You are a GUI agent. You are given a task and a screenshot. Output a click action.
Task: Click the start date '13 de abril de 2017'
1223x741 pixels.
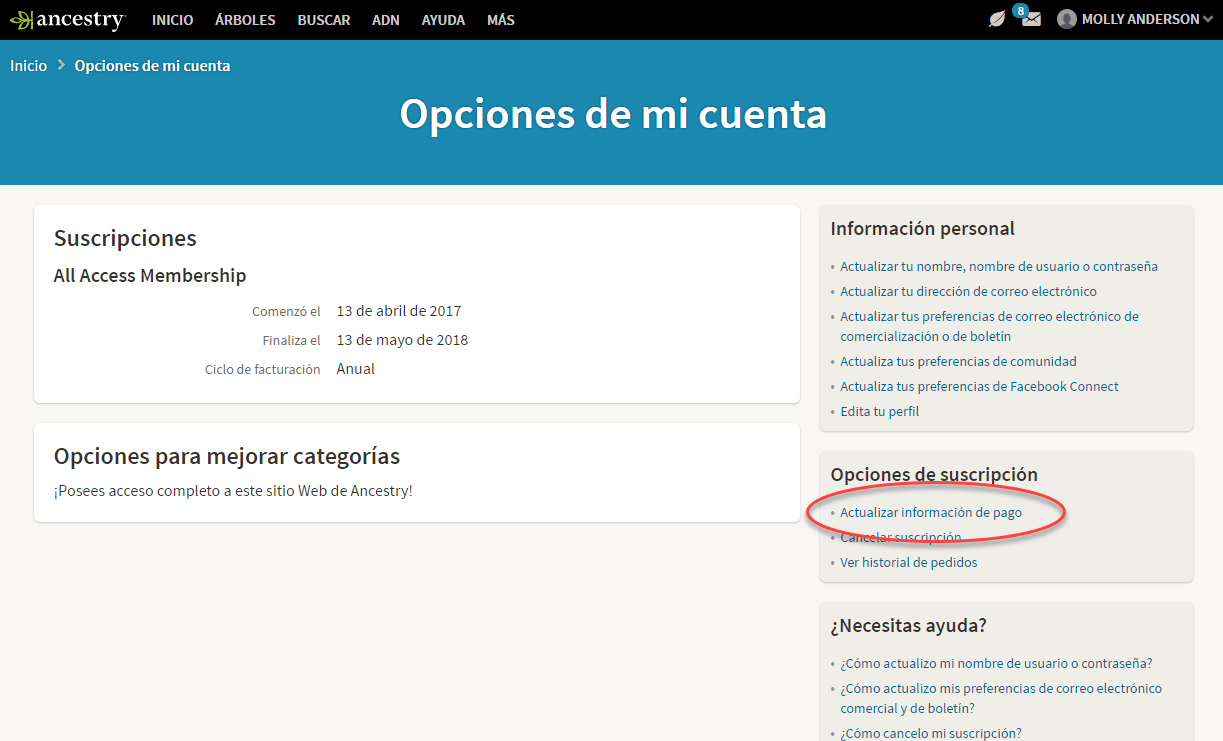[x=399, y=311]
